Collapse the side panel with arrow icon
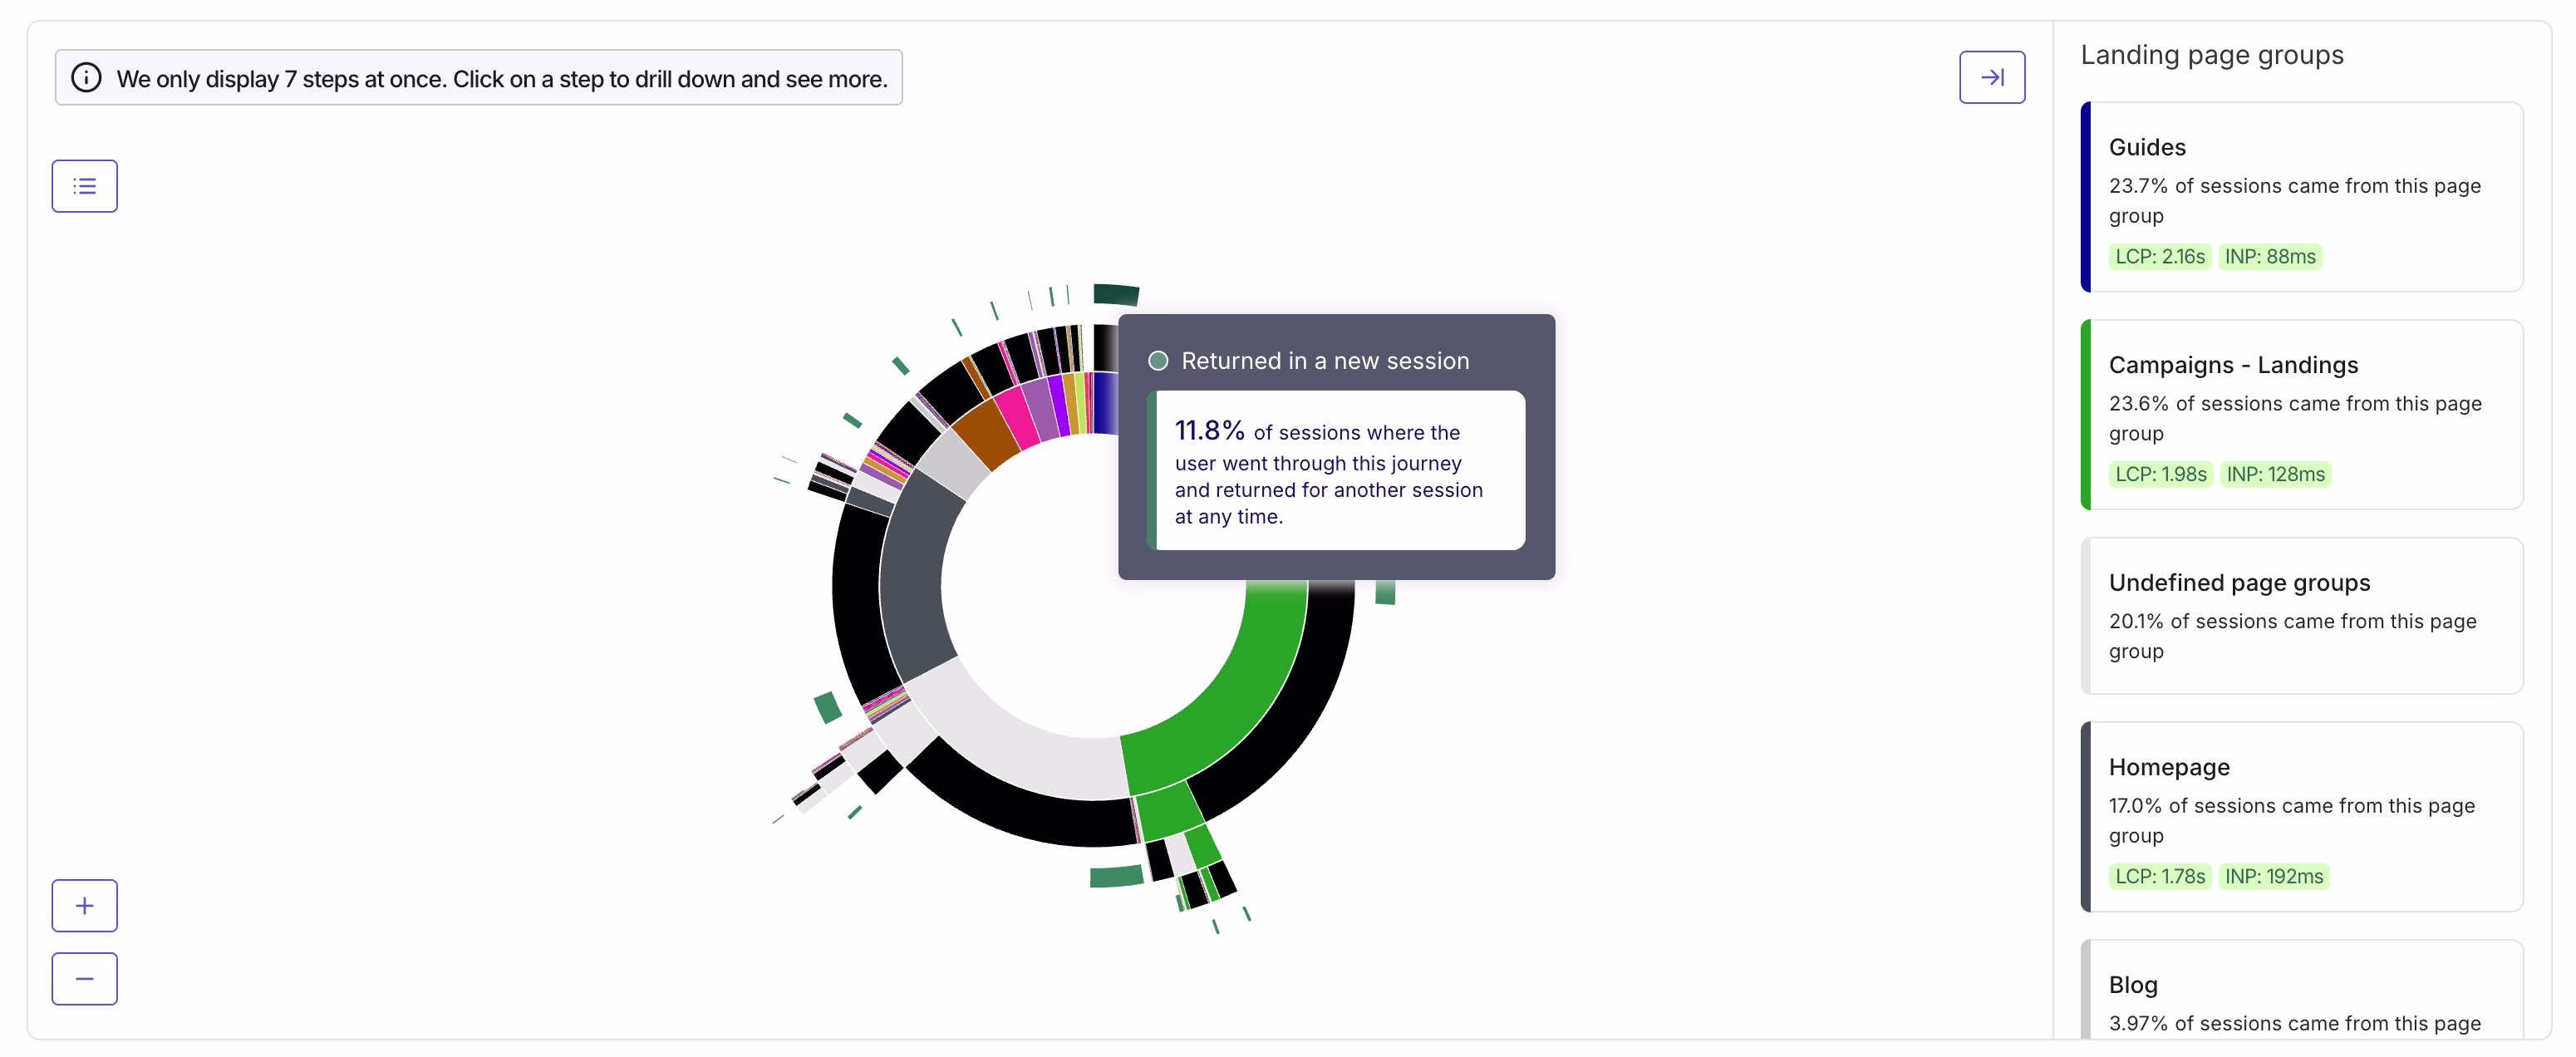Viewport: 2576px width, 1057px height. click(x=1991, y=77)
